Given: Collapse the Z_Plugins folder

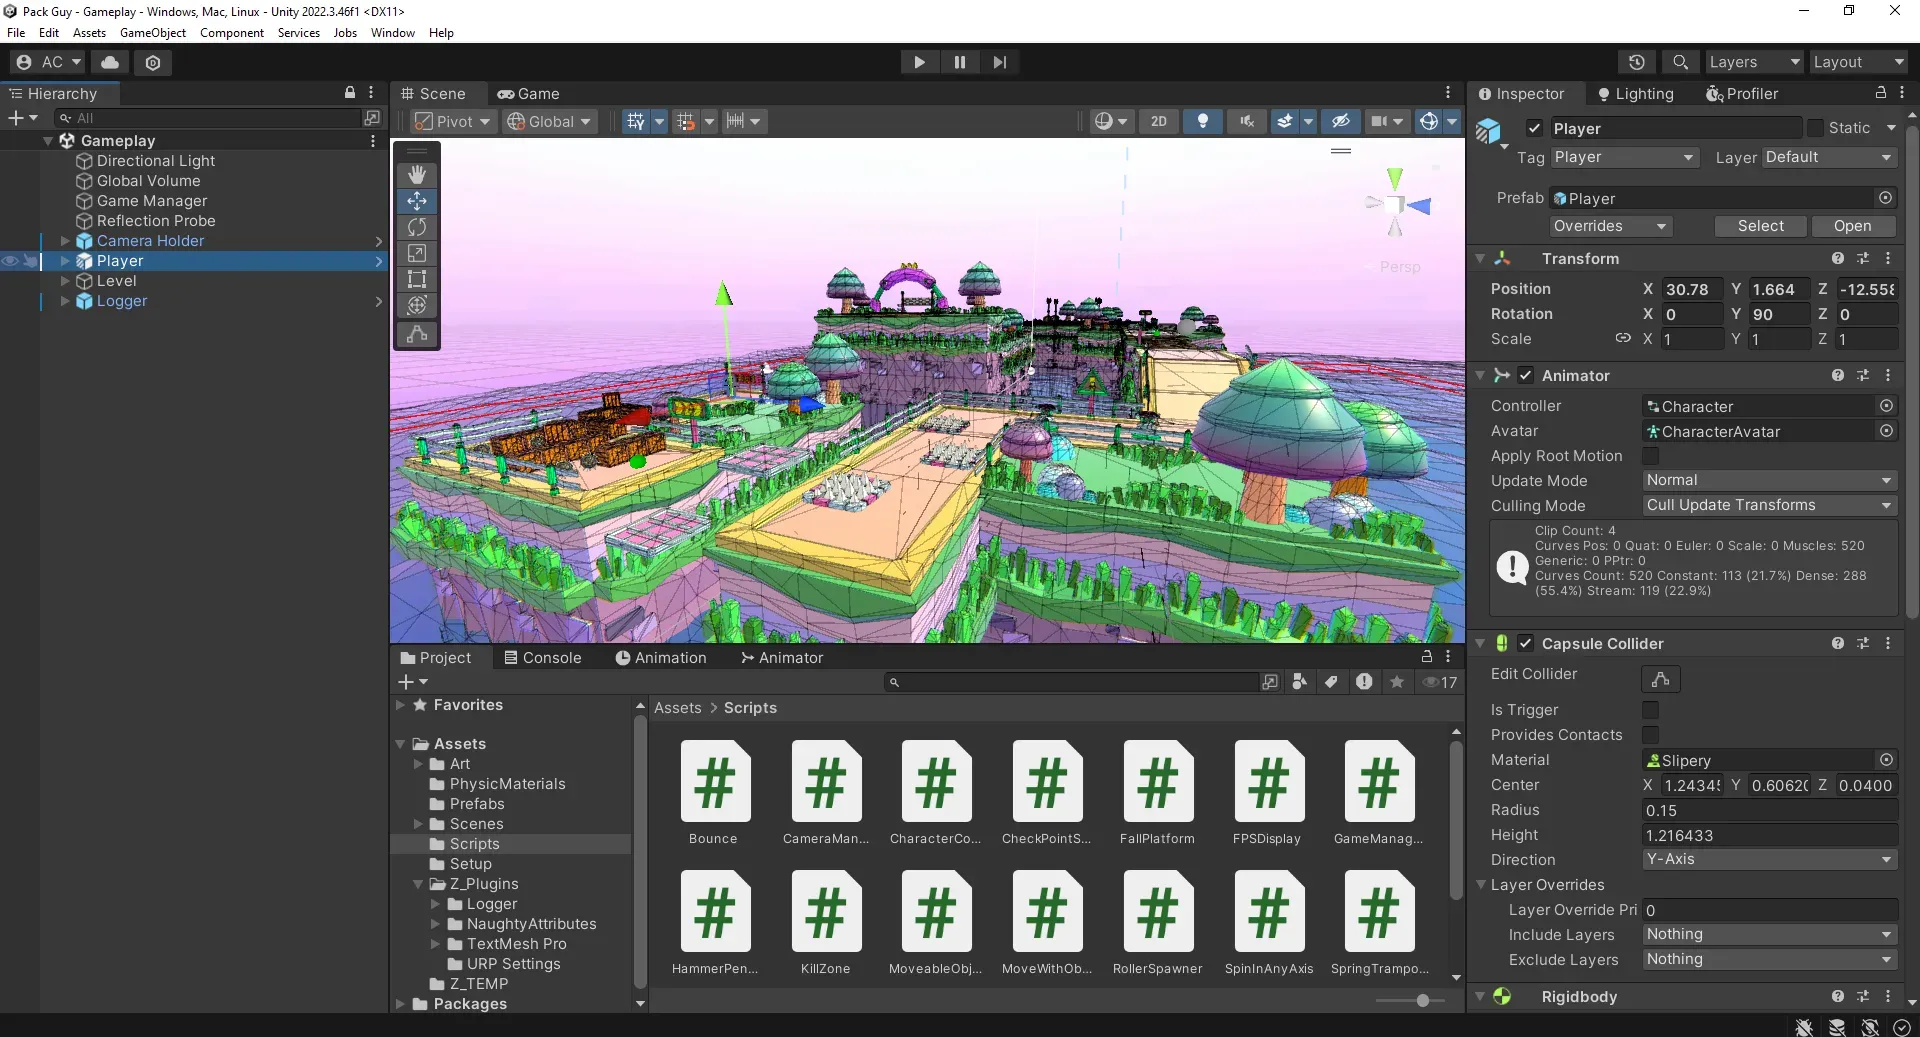Looking at the screenshot, I should (419, 884).
